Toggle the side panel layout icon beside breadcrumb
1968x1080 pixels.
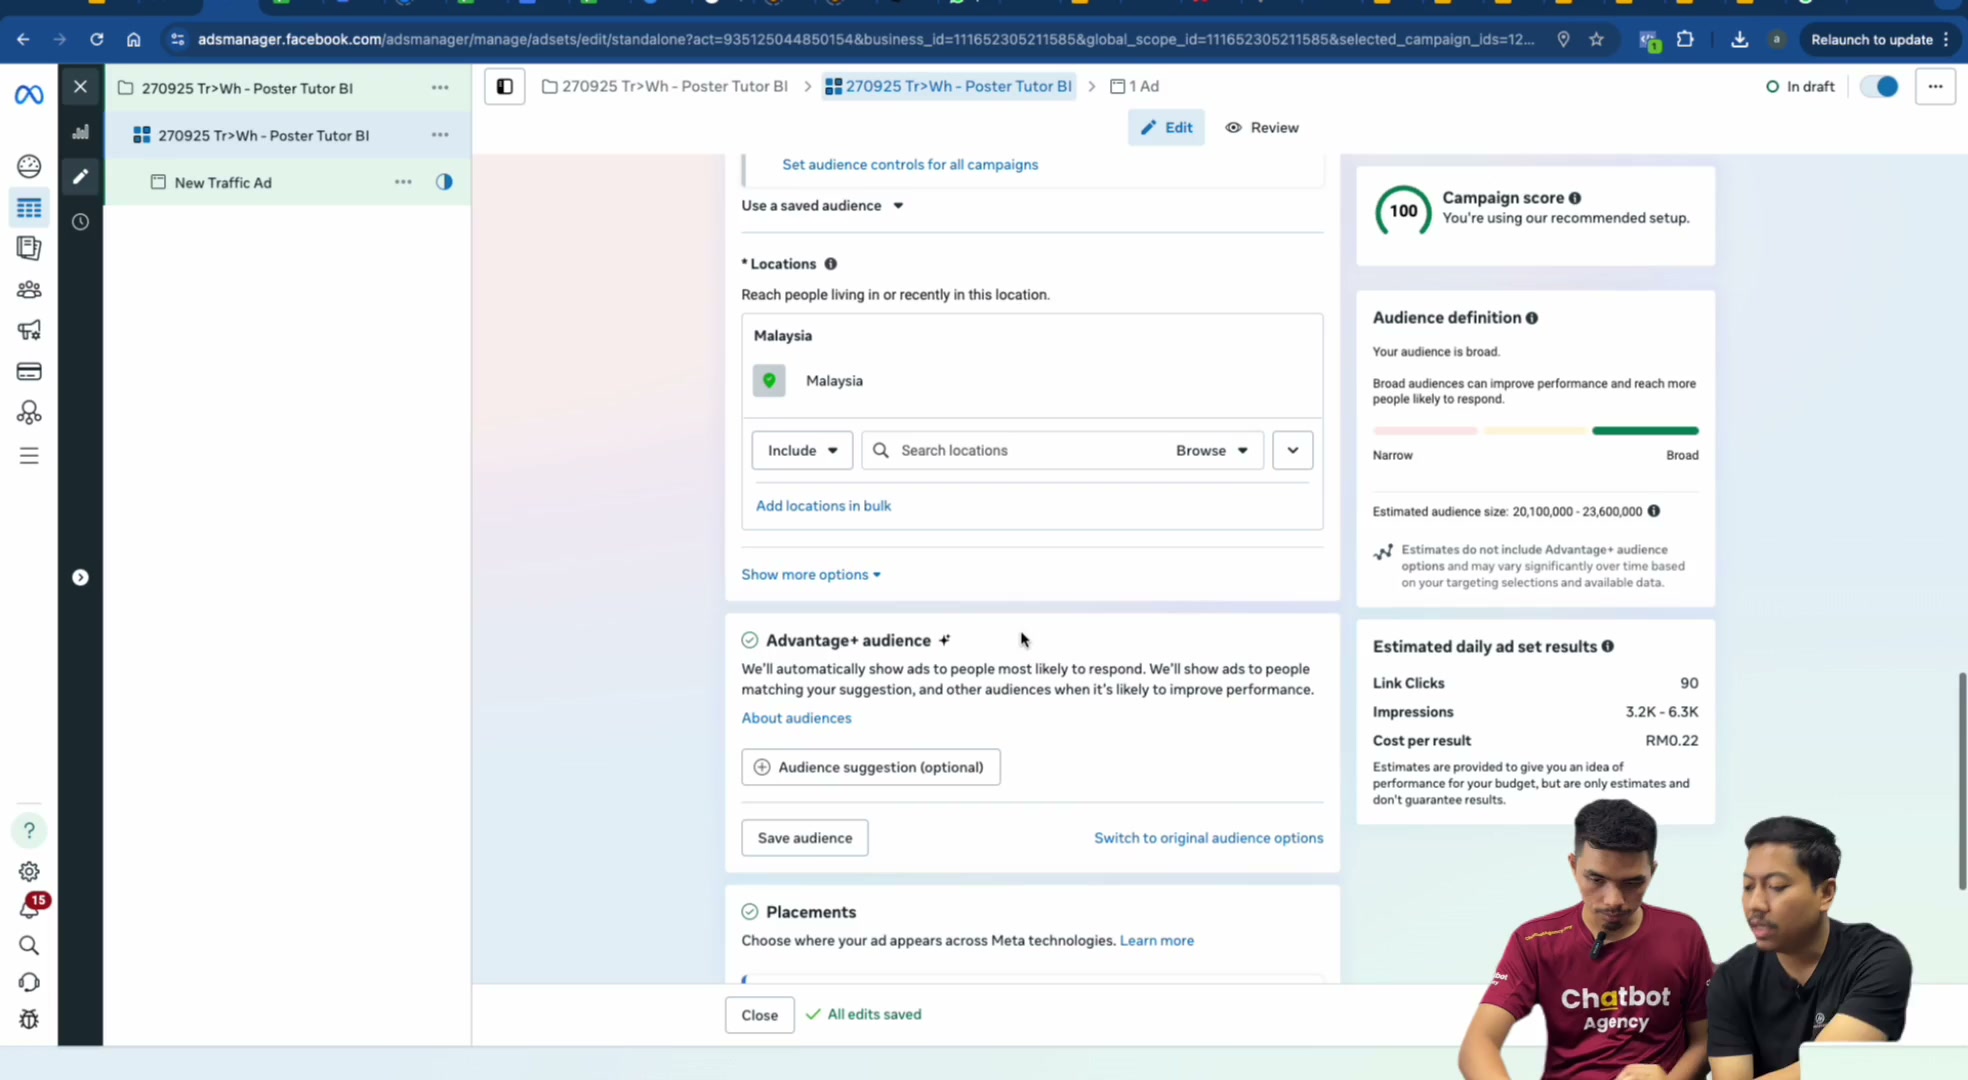[x=505, y=87]
